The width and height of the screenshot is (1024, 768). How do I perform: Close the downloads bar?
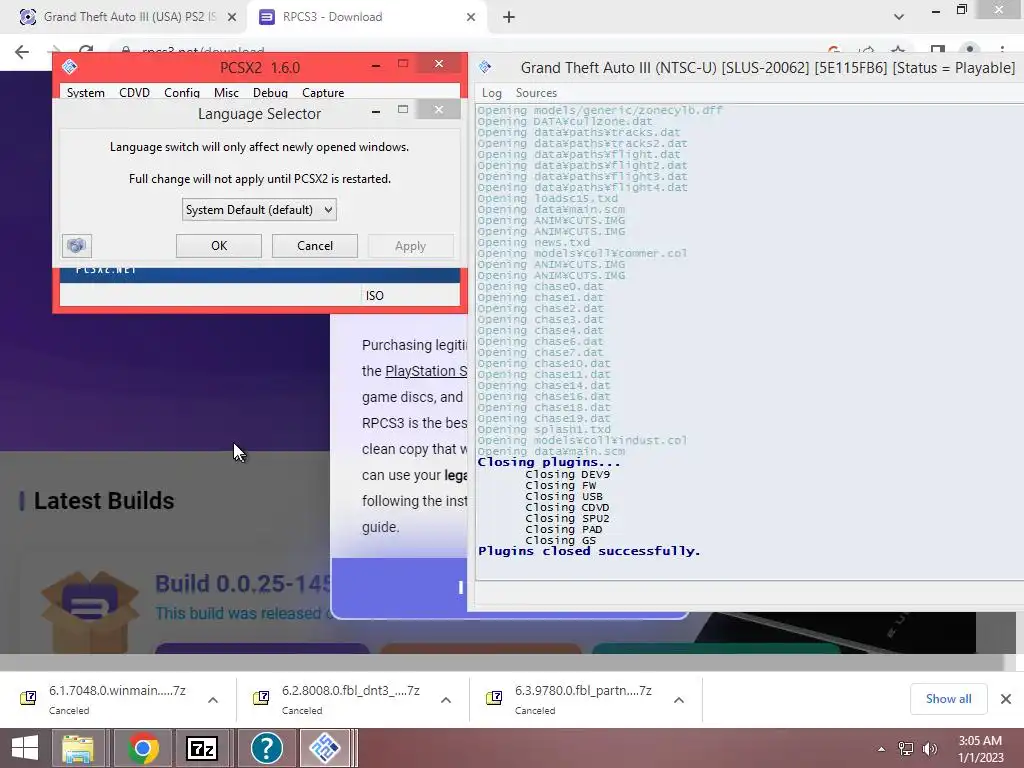coord(1006,699)
